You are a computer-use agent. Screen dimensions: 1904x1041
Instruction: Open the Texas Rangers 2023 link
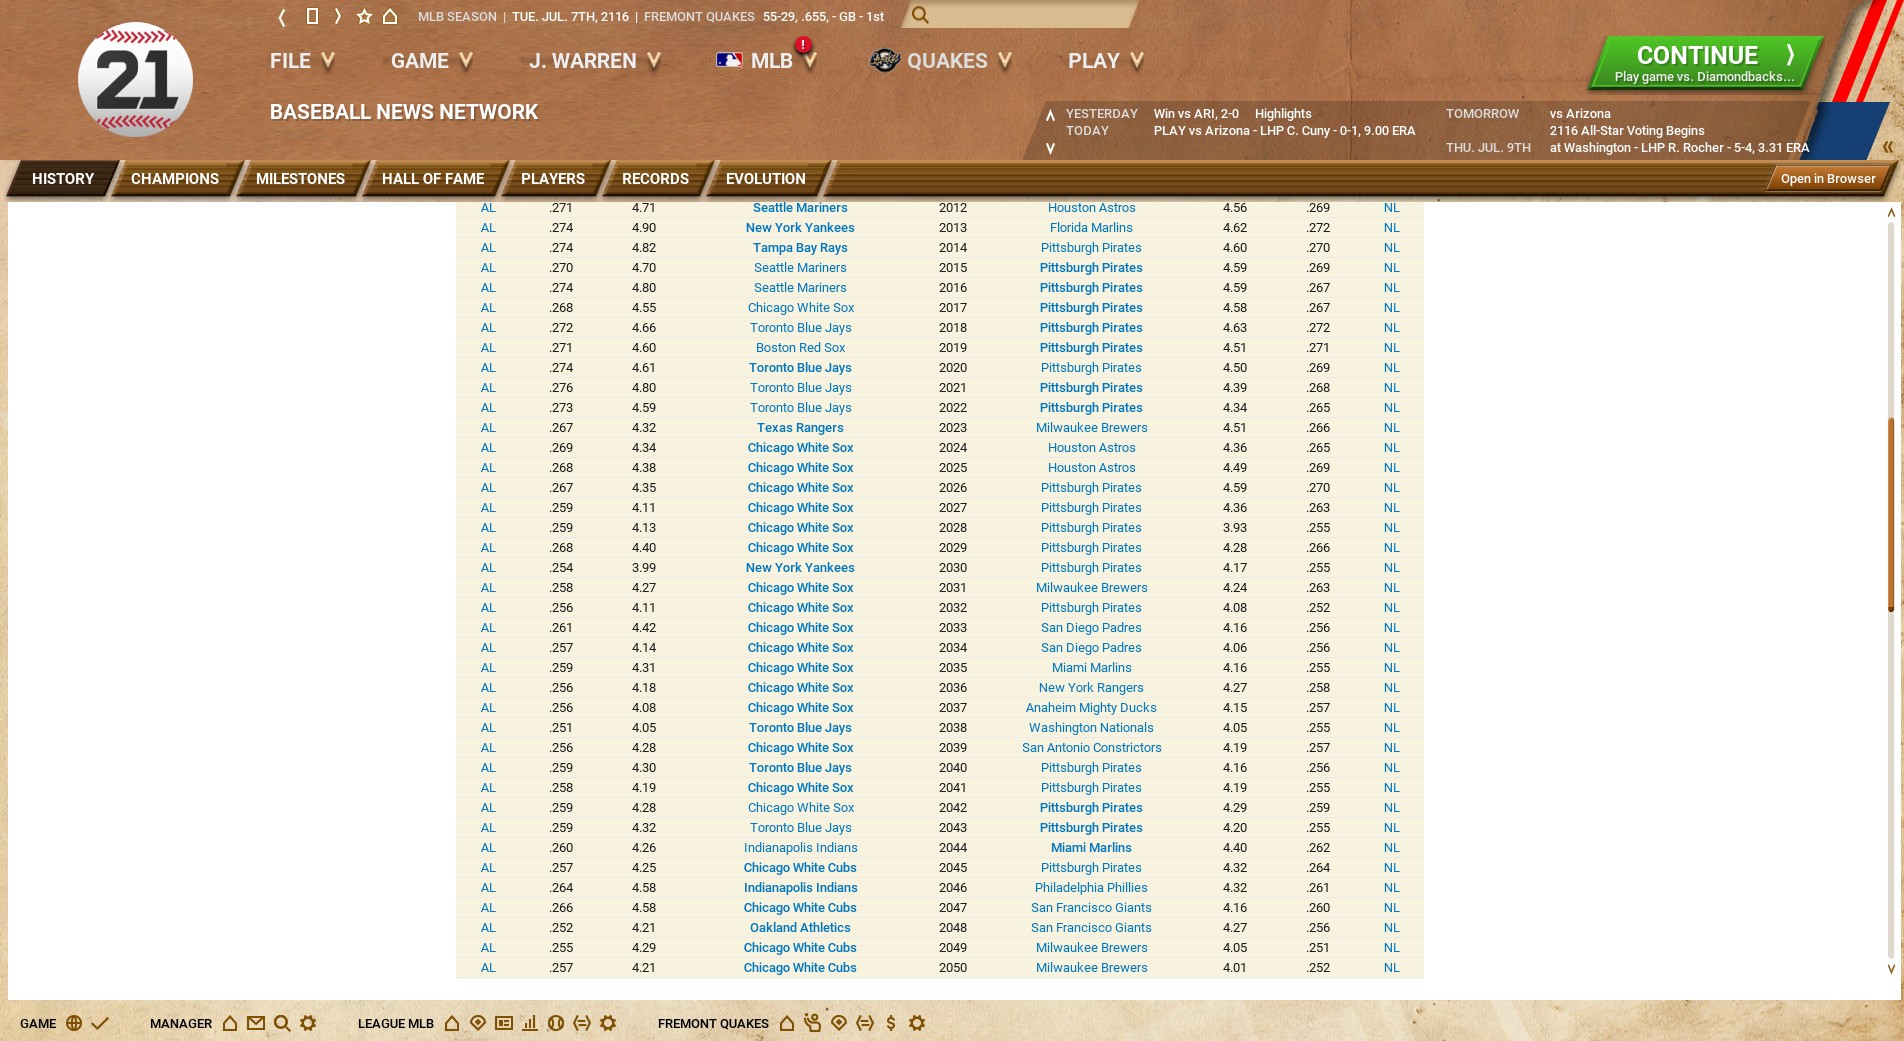[800, 428]
